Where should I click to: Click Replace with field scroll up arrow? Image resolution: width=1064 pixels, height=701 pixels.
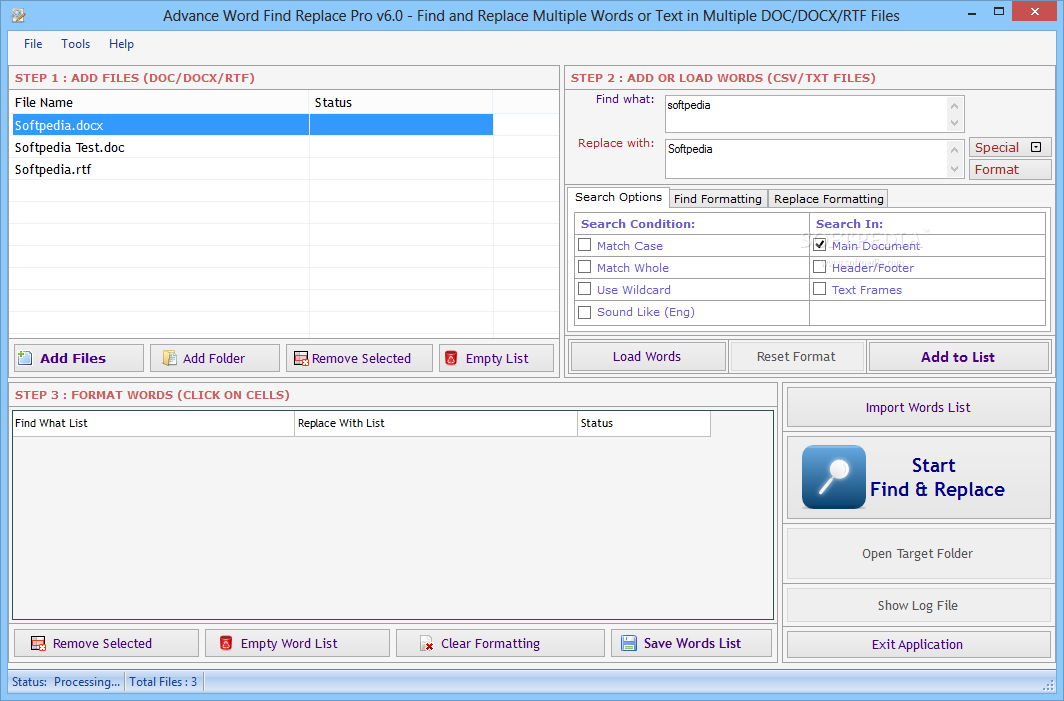click(x=955, y=150)
